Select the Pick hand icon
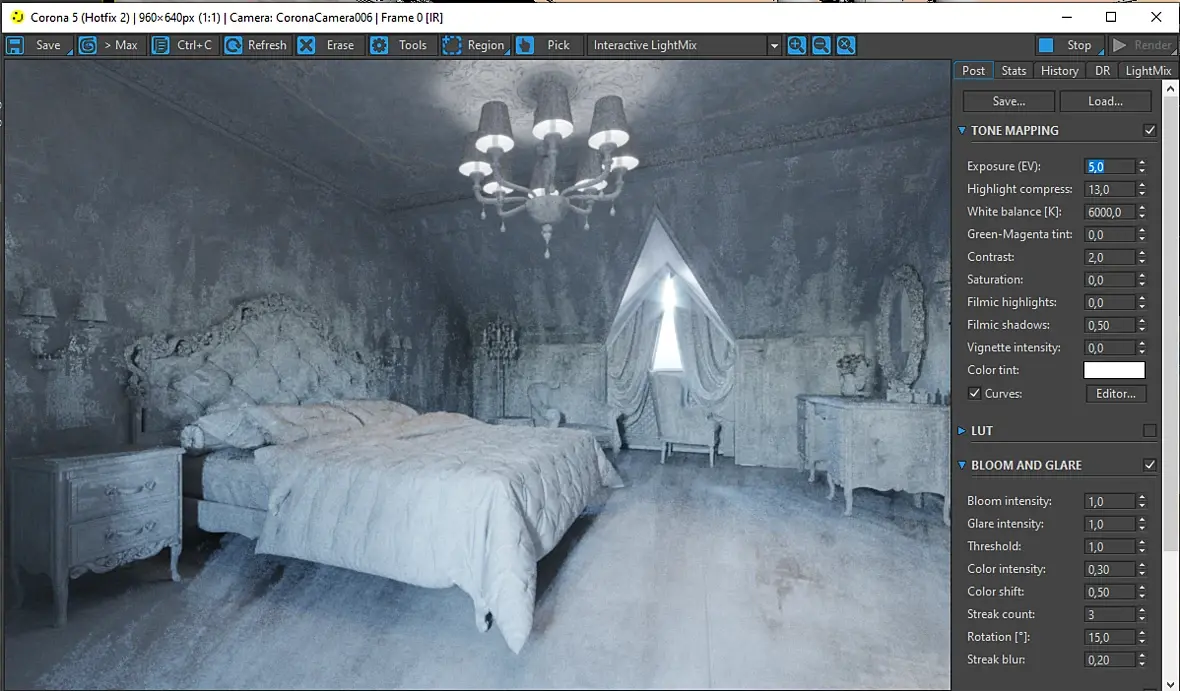Screen dimensions: 1180x691 [525, 45]
